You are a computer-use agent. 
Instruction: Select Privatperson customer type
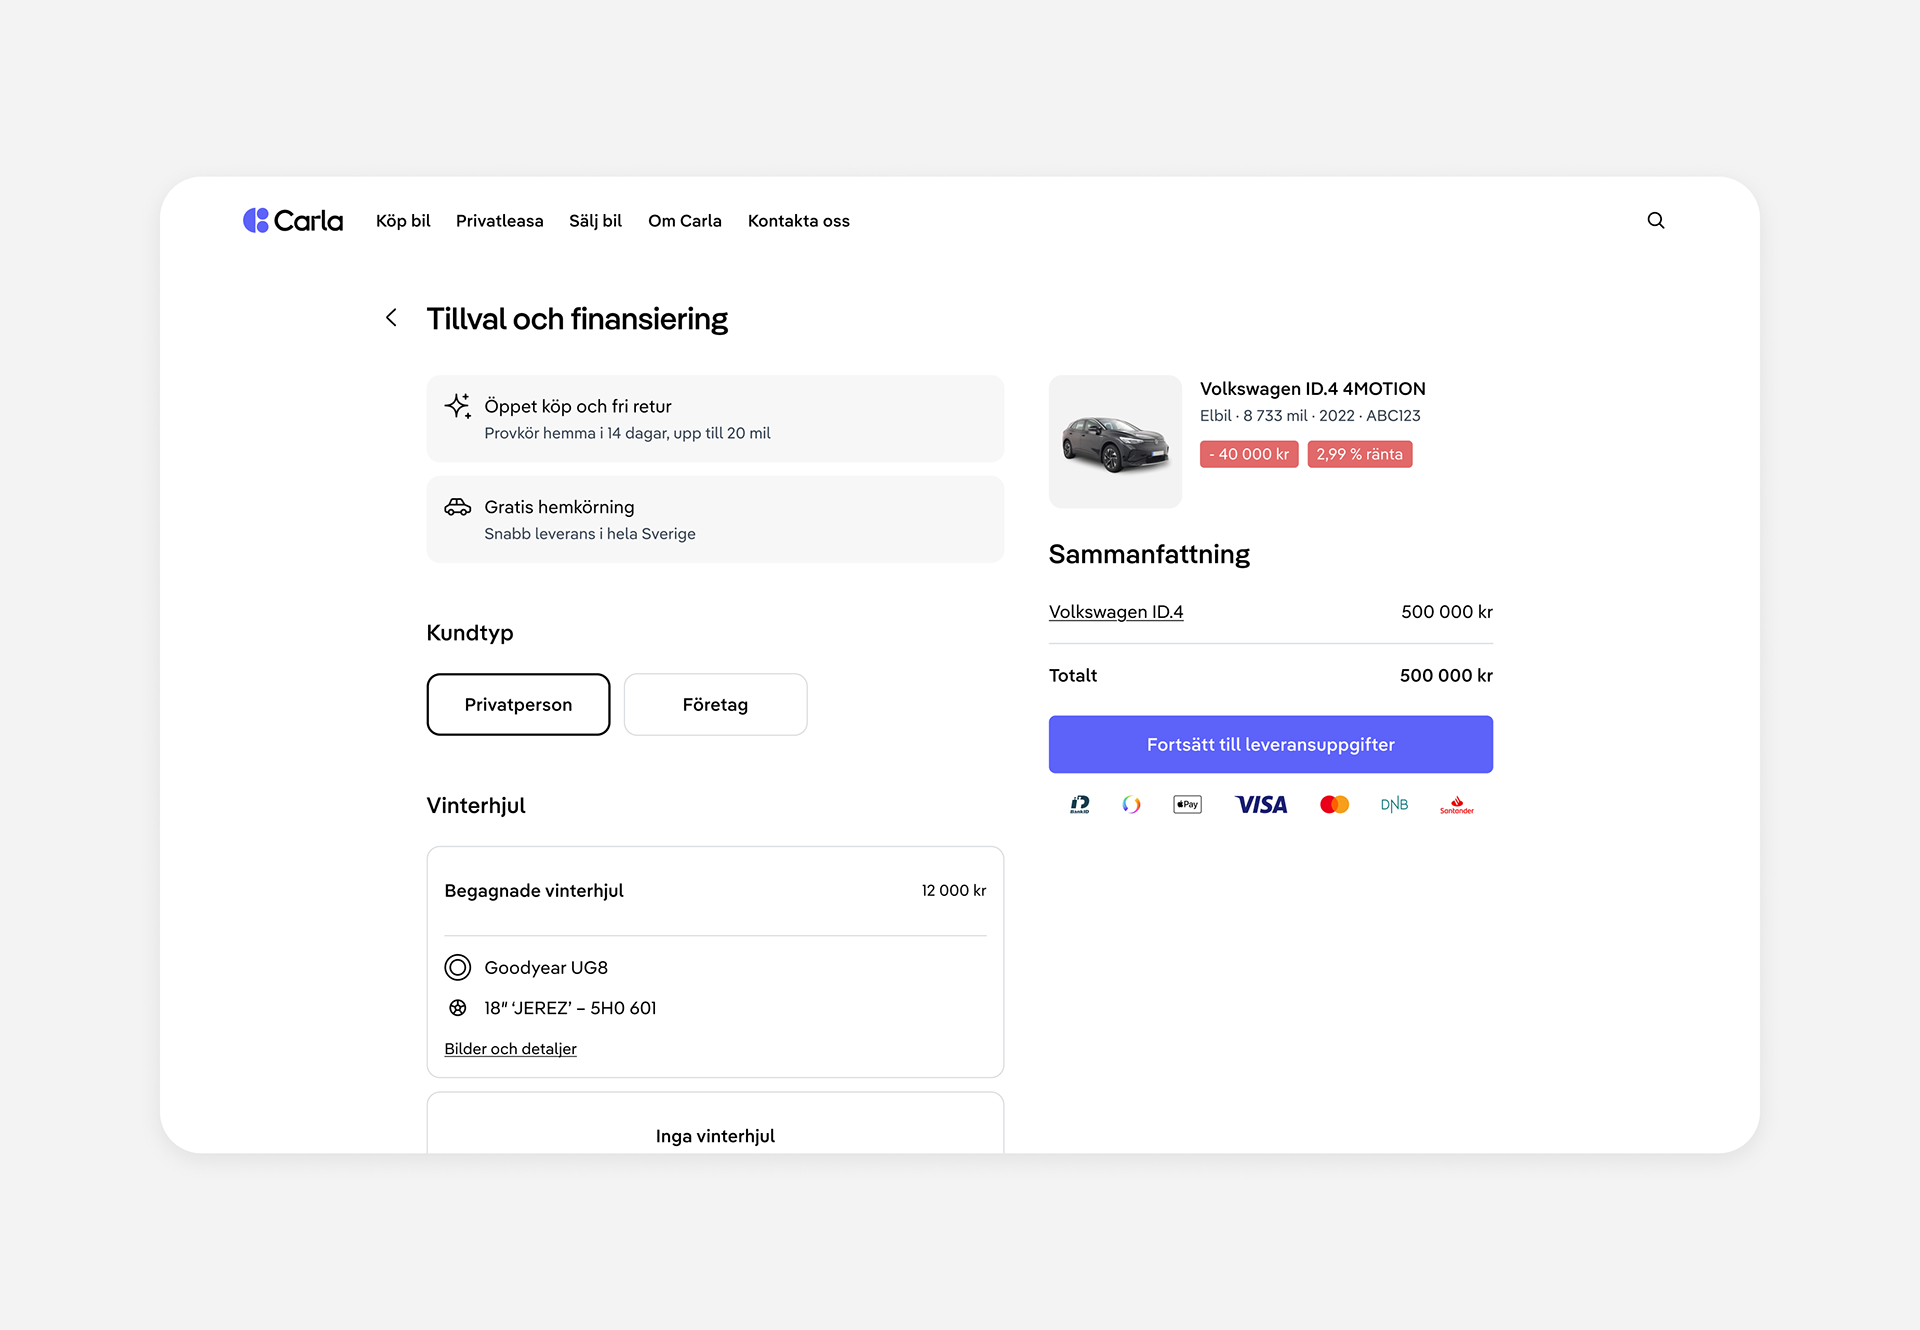coord(518,705)
